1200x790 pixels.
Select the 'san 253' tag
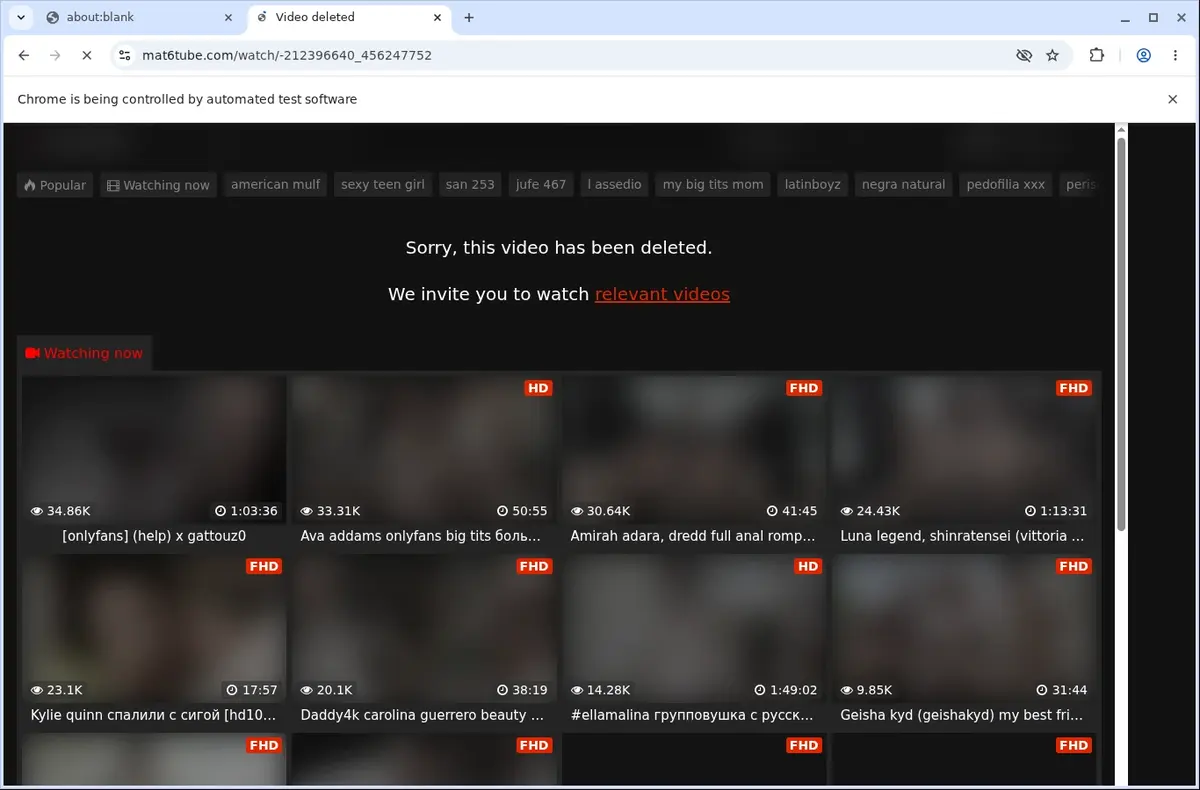470,184
